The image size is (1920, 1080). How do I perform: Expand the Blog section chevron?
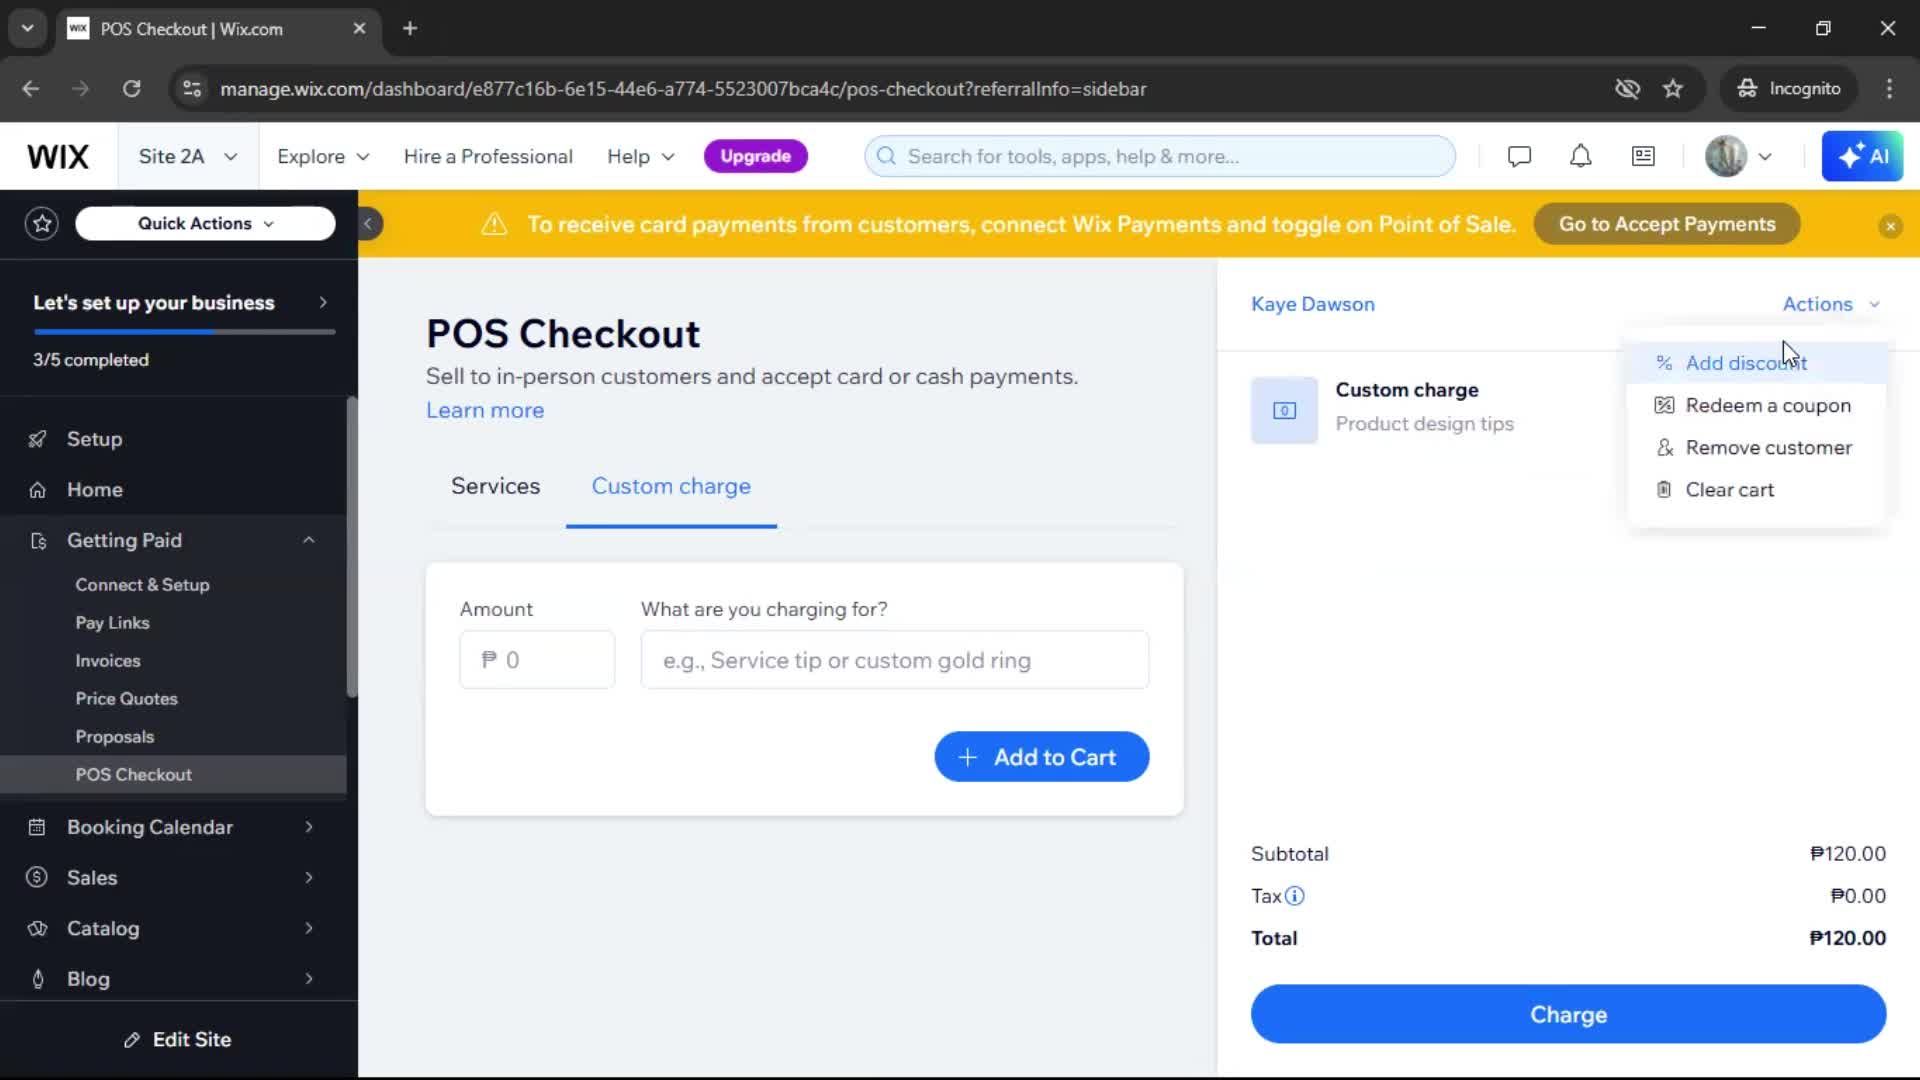click(x=308, y=979)
